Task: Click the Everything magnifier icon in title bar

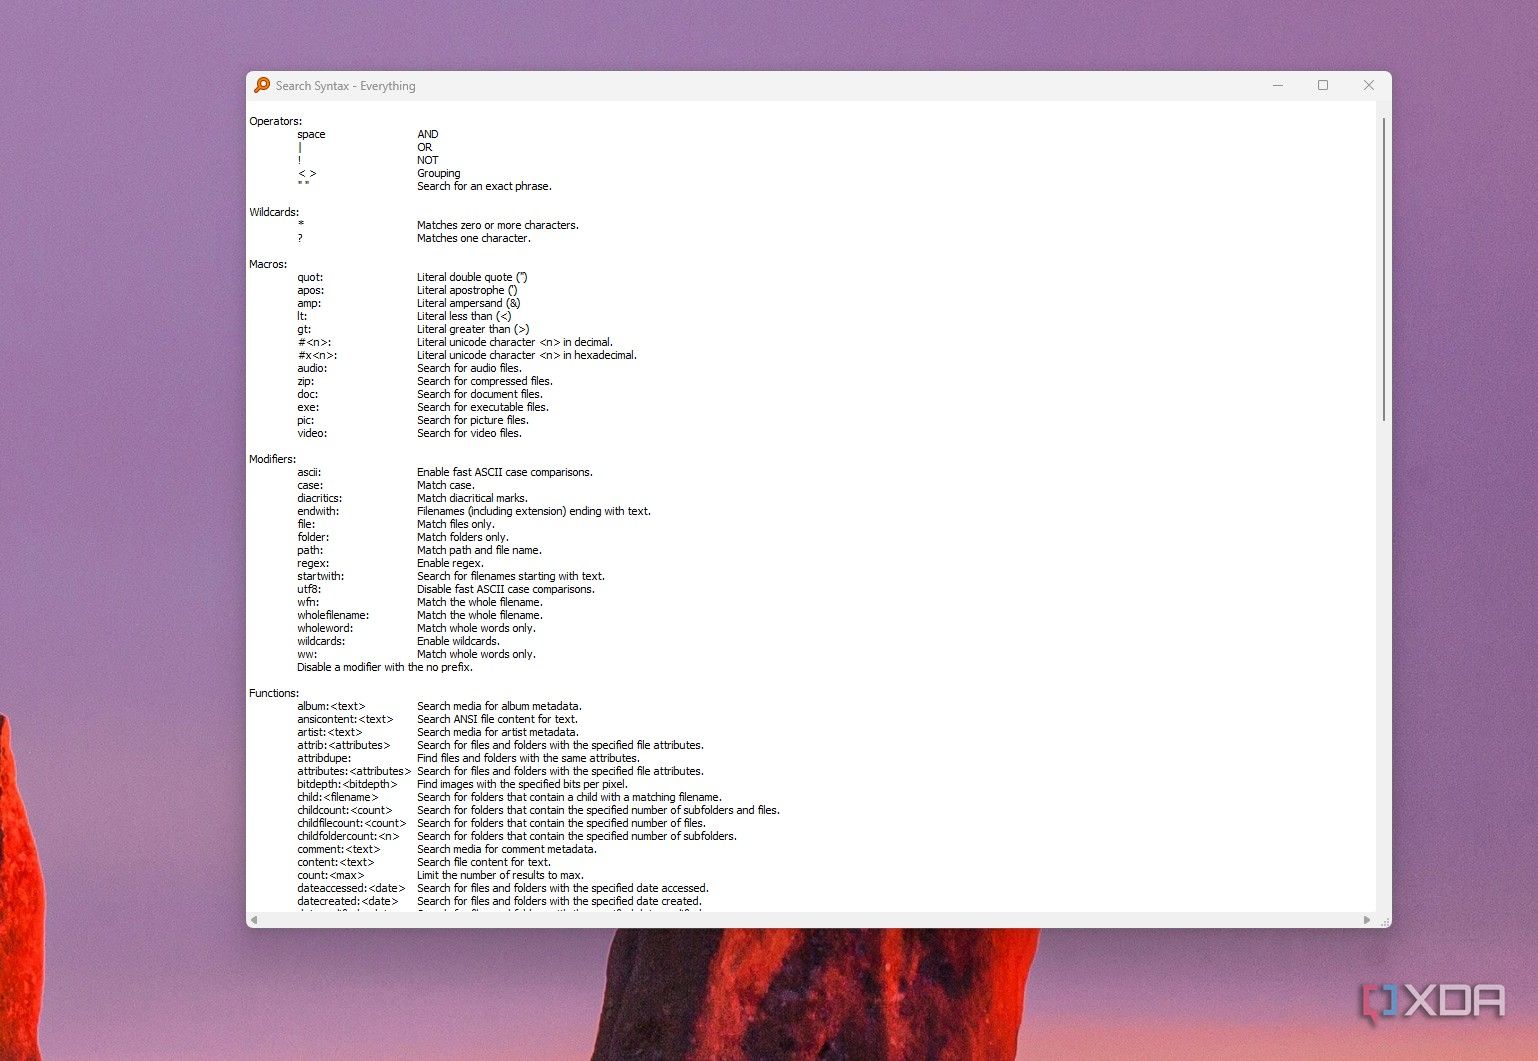Action: point(262,86)
